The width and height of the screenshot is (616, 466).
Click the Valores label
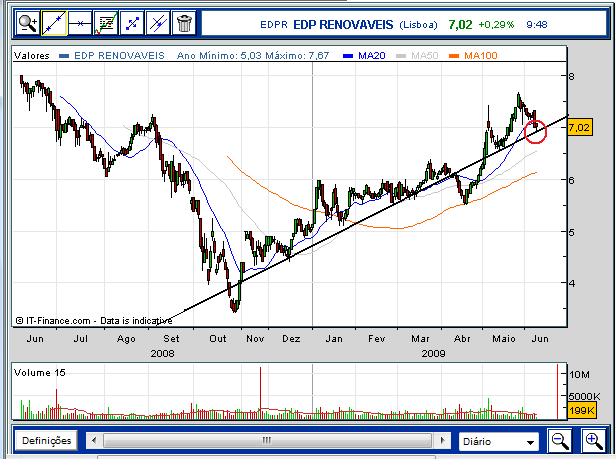pos(32,56)
